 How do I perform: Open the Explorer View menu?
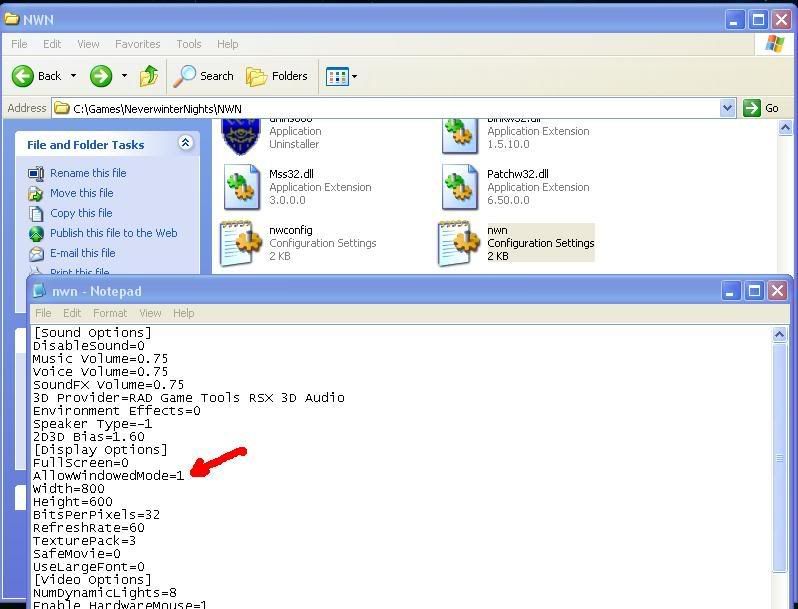88,44
